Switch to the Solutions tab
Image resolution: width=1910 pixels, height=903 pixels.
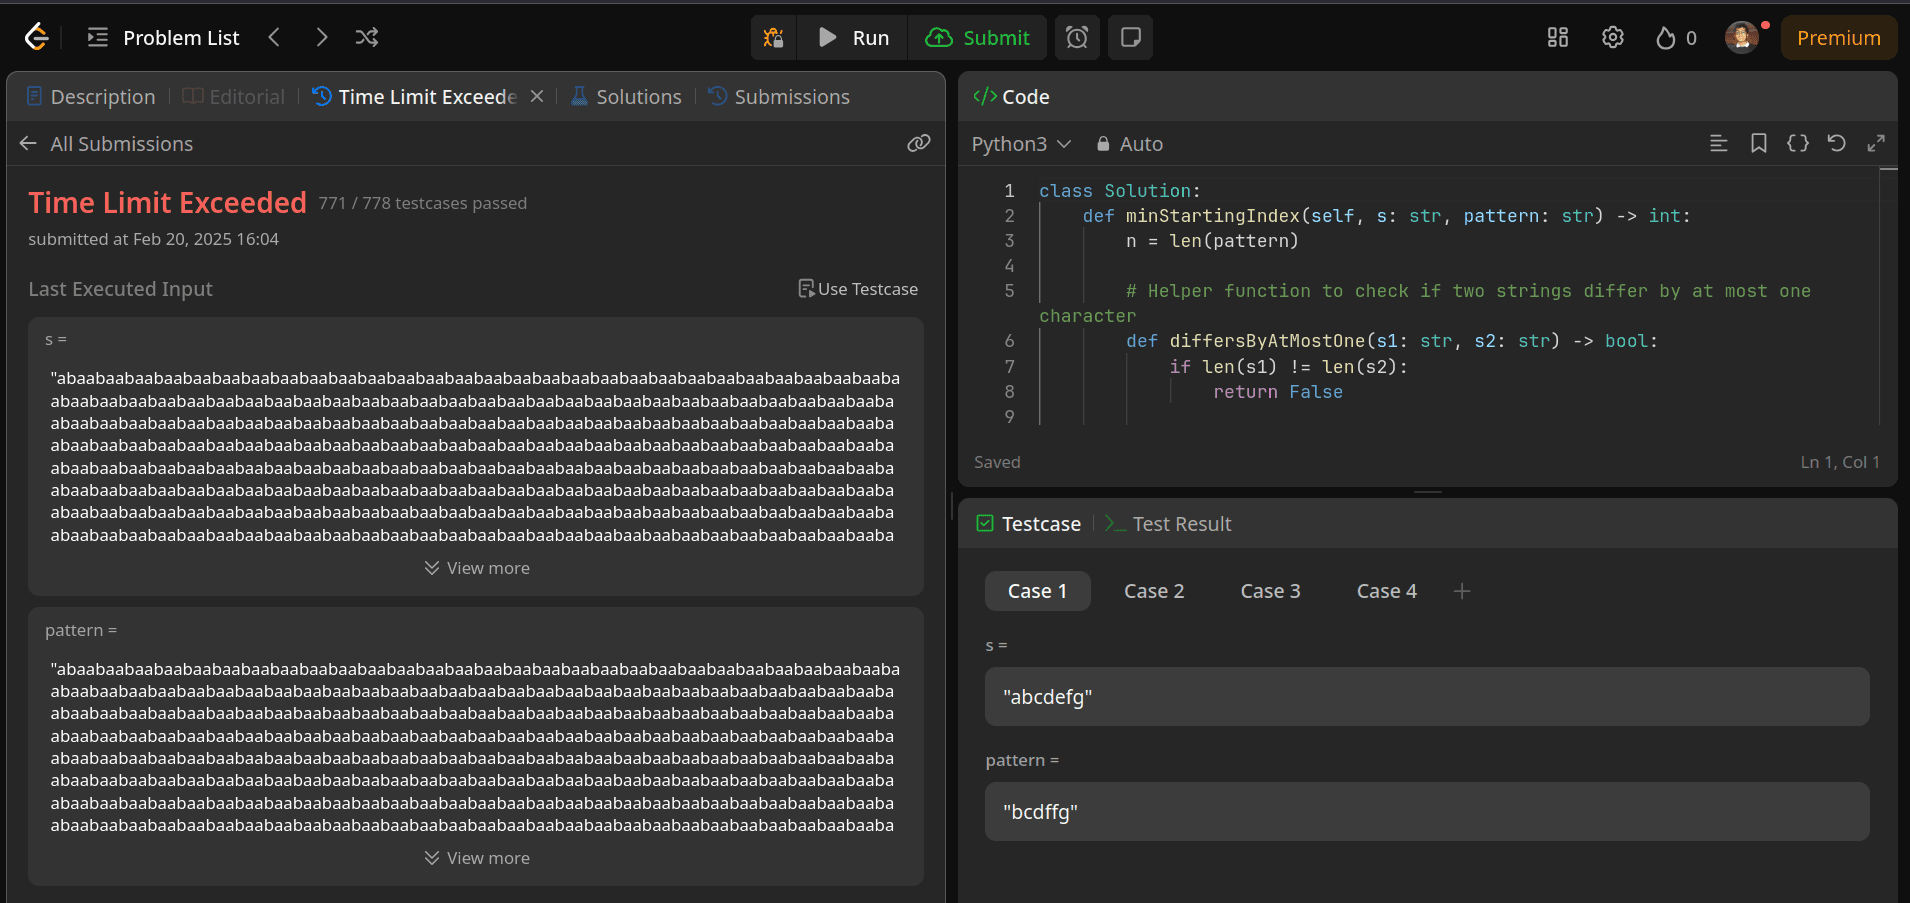tap(626, 97)
